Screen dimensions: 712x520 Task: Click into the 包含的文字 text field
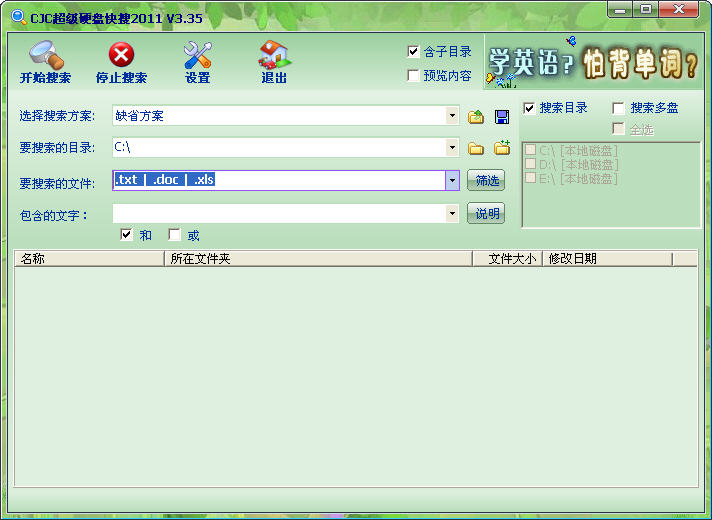(x=278, y=213)
